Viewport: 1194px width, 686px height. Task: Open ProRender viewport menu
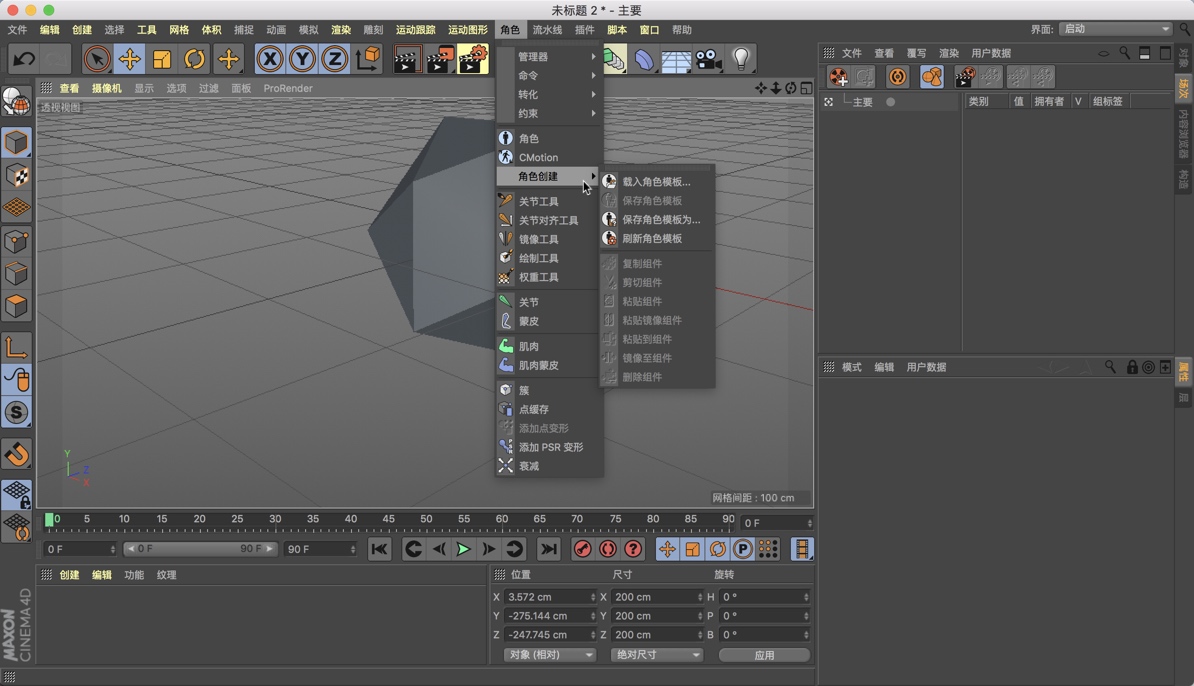point(288,88)
